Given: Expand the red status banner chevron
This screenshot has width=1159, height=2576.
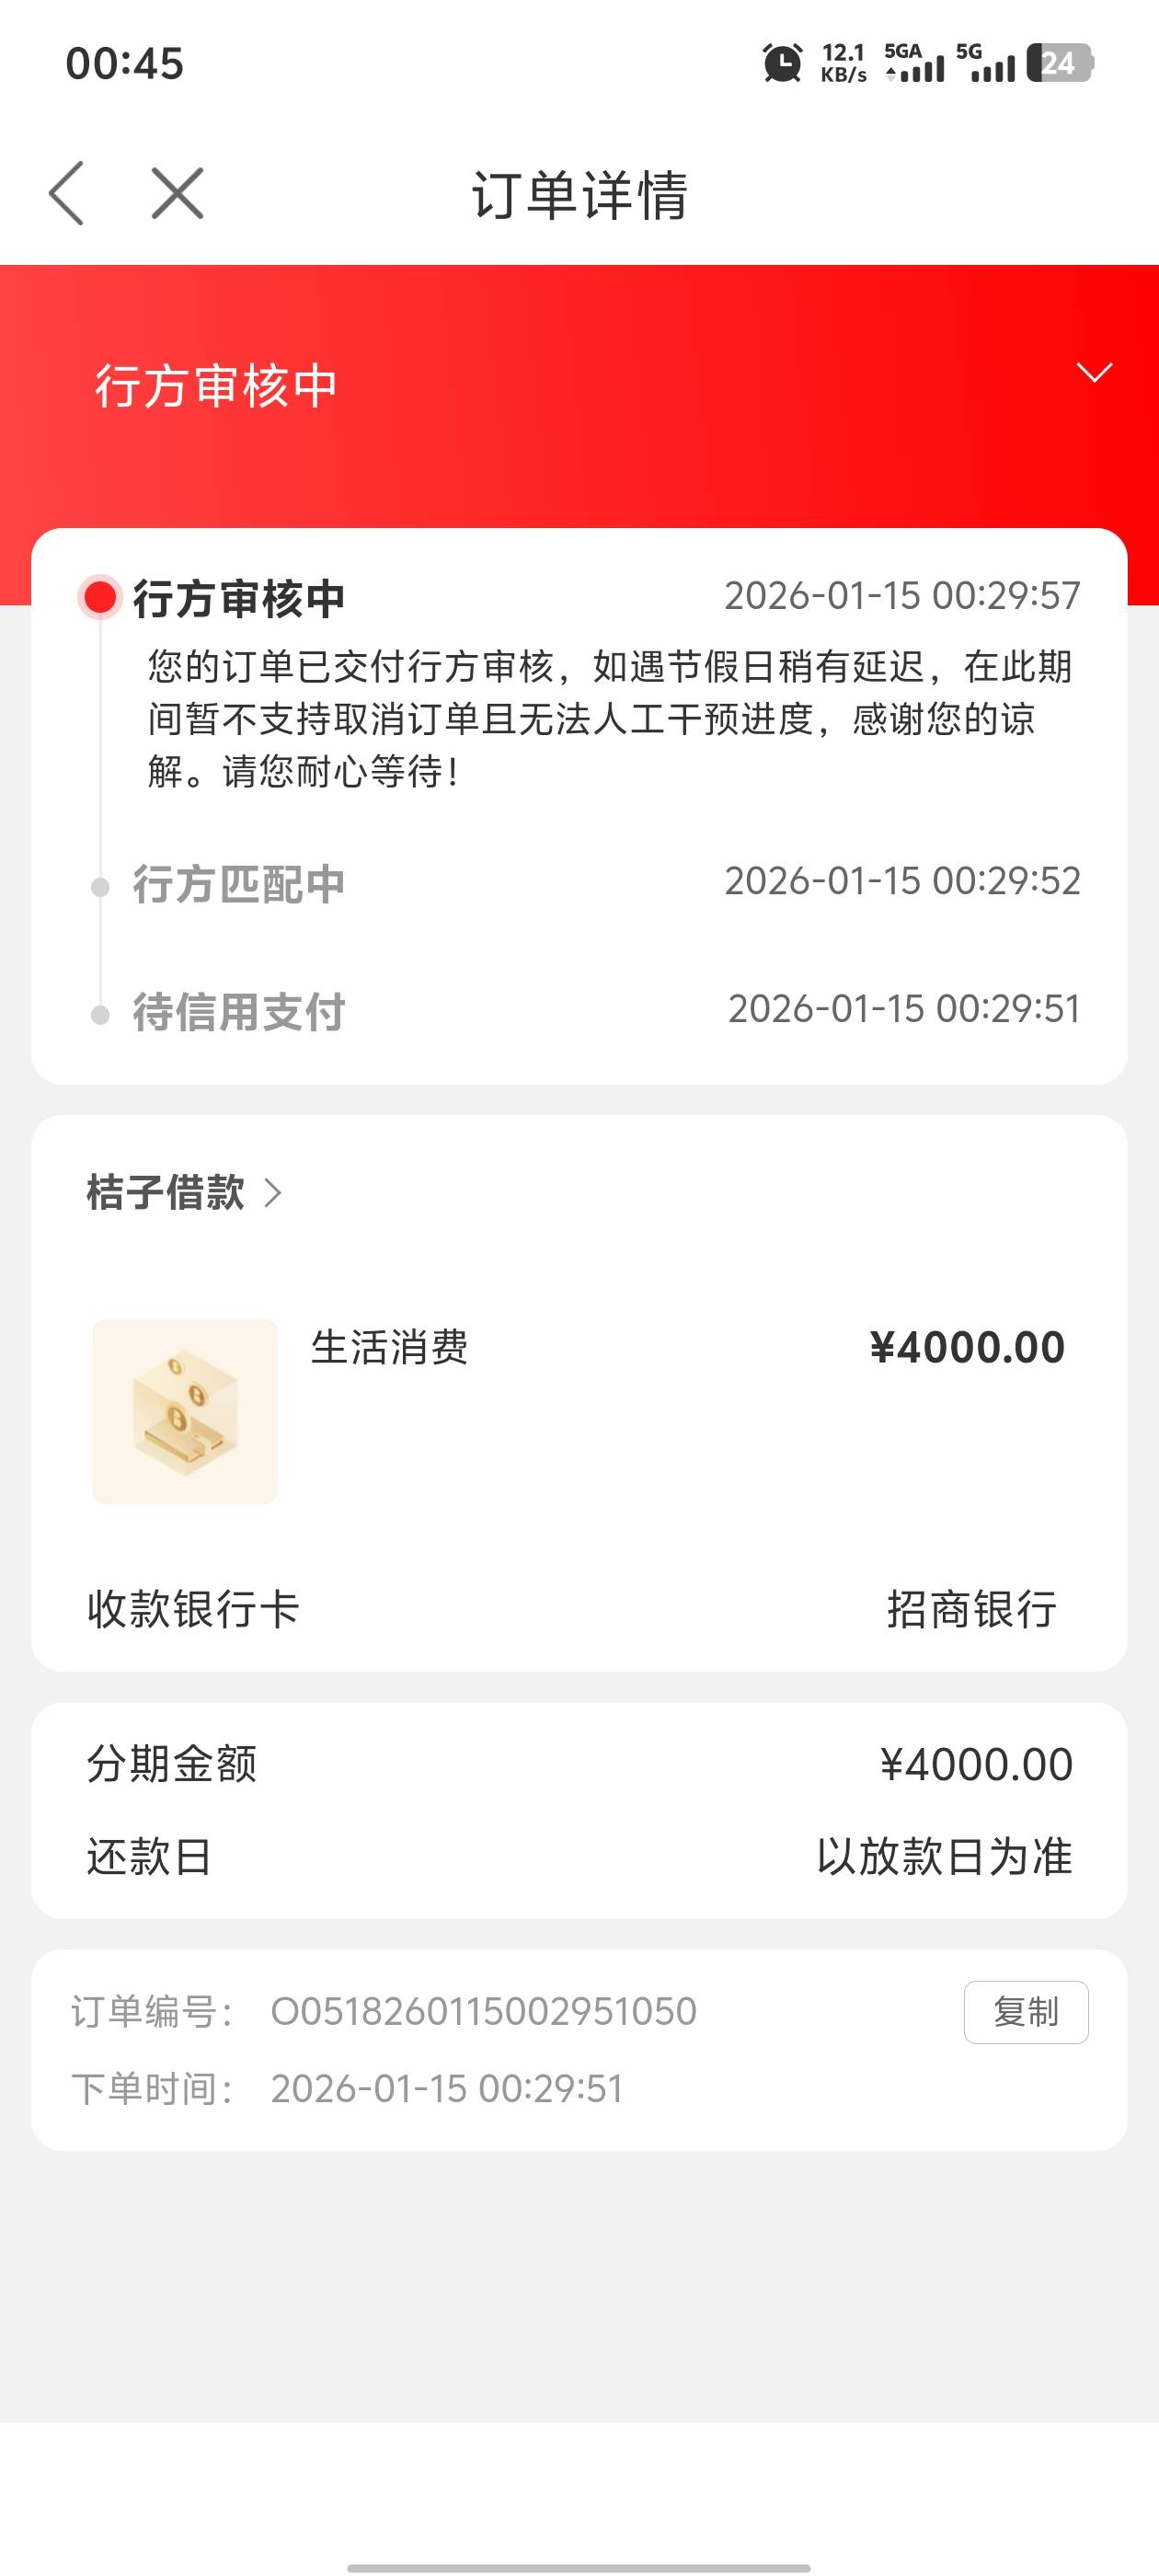Looking at the screenshot, I should coord(1094,373).
